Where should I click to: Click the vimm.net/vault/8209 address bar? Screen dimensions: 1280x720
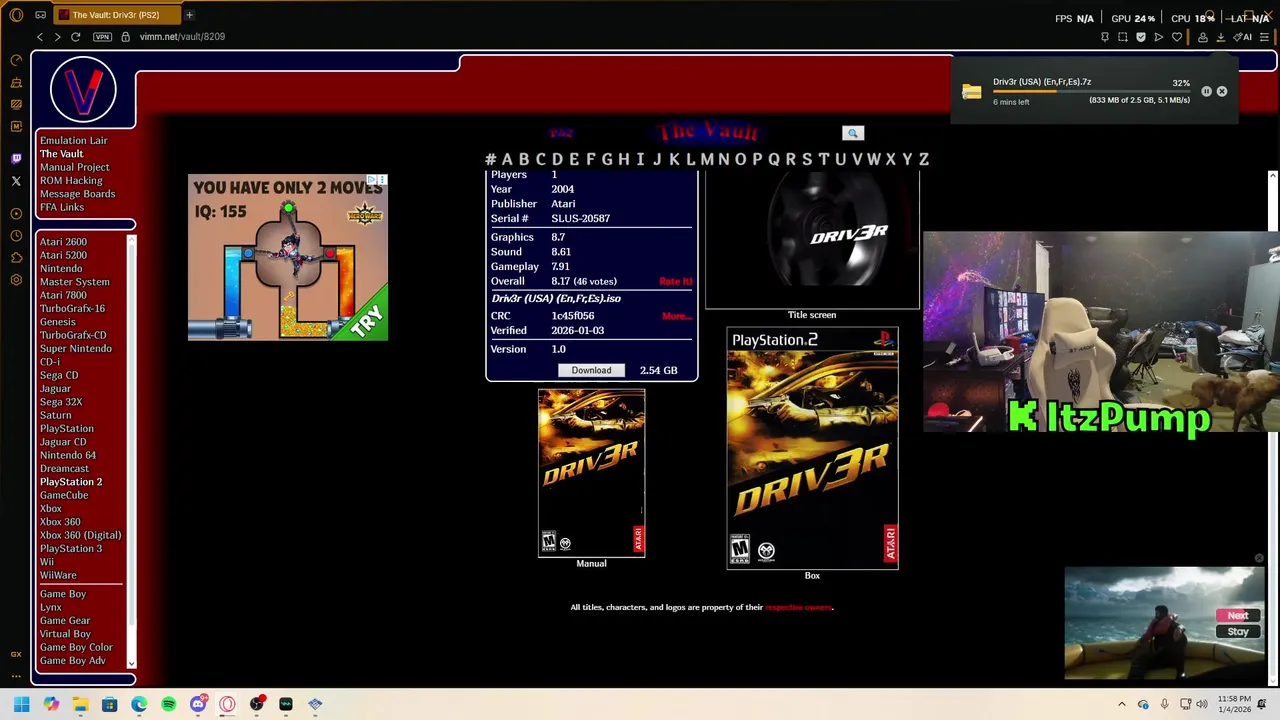click(x=182, y=37)
